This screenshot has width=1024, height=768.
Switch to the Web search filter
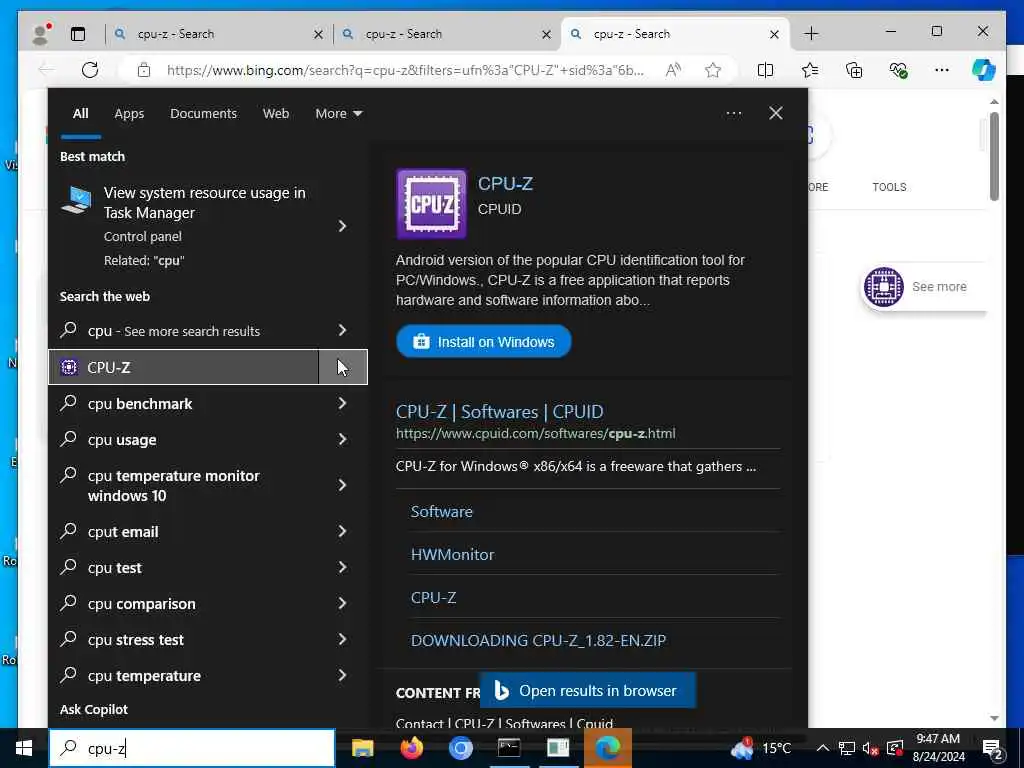[276, 114]
